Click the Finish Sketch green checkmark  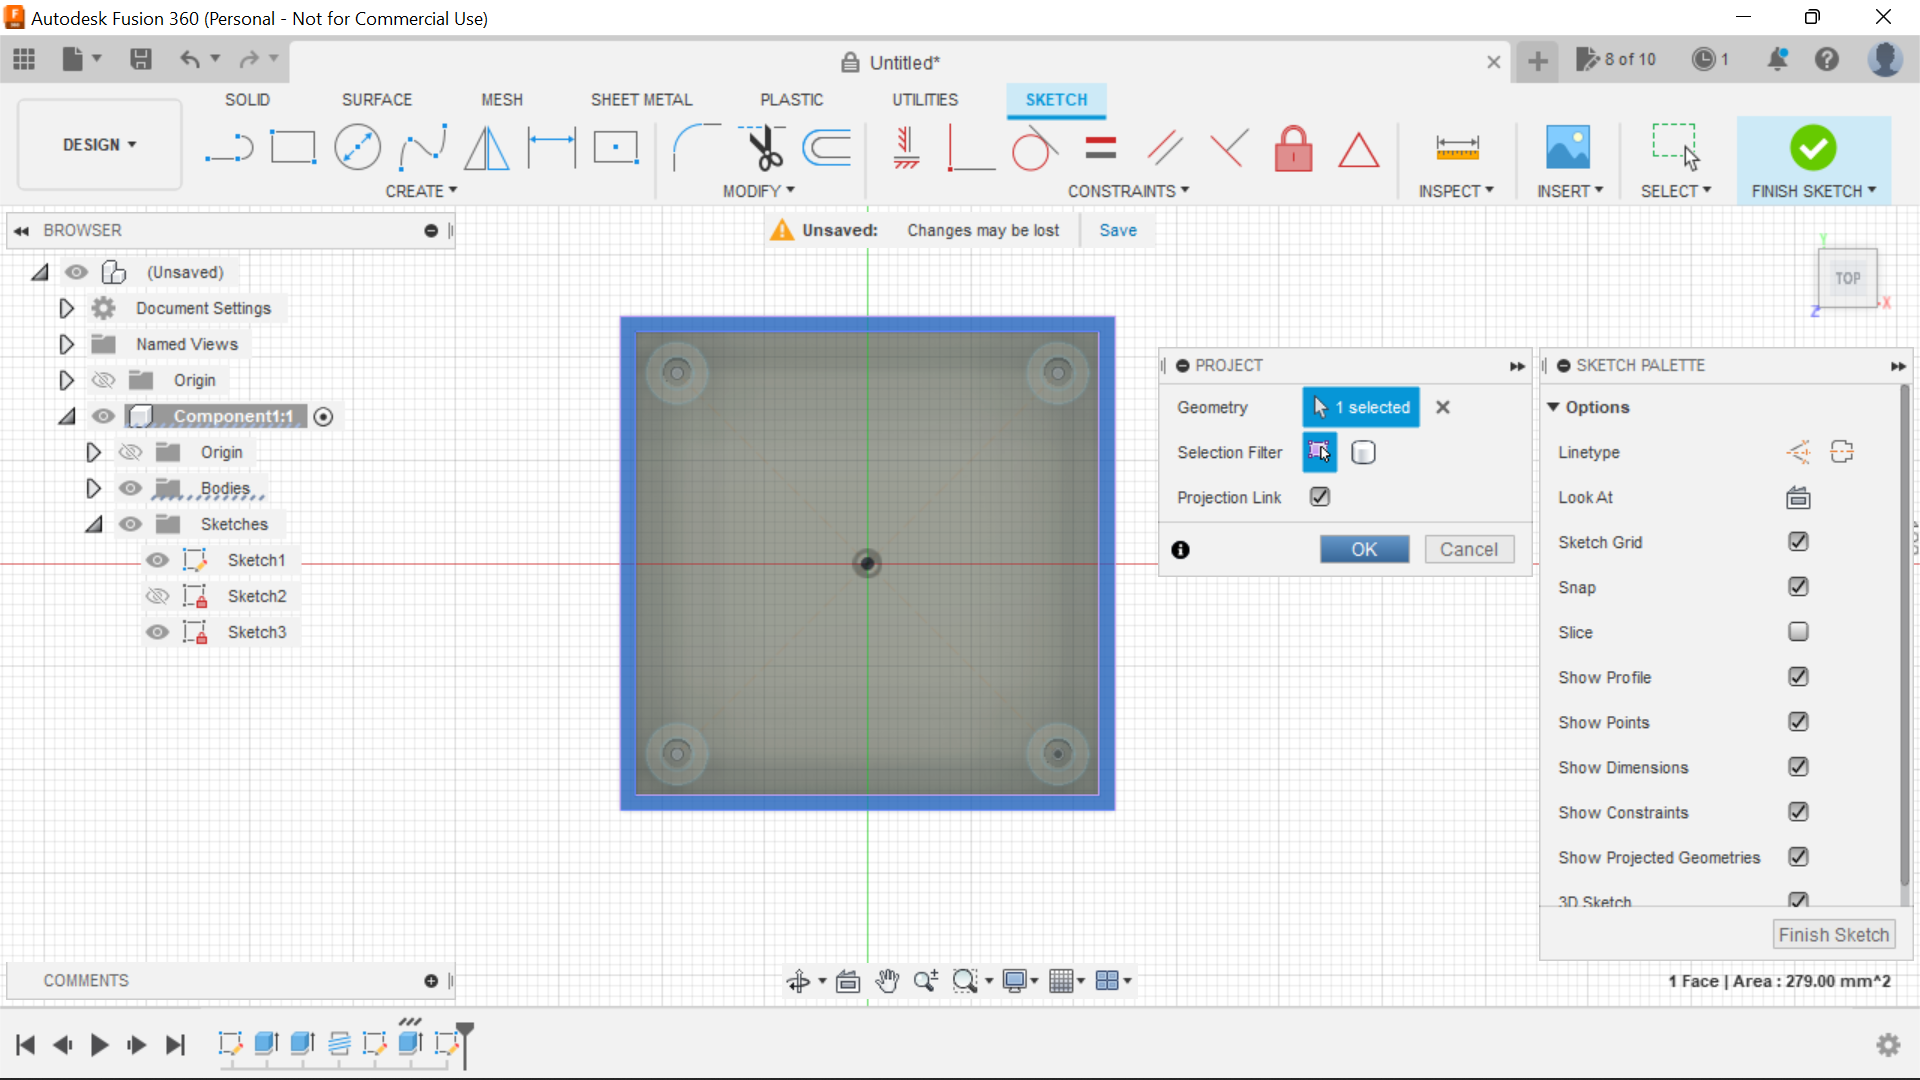click(1813, 148)
